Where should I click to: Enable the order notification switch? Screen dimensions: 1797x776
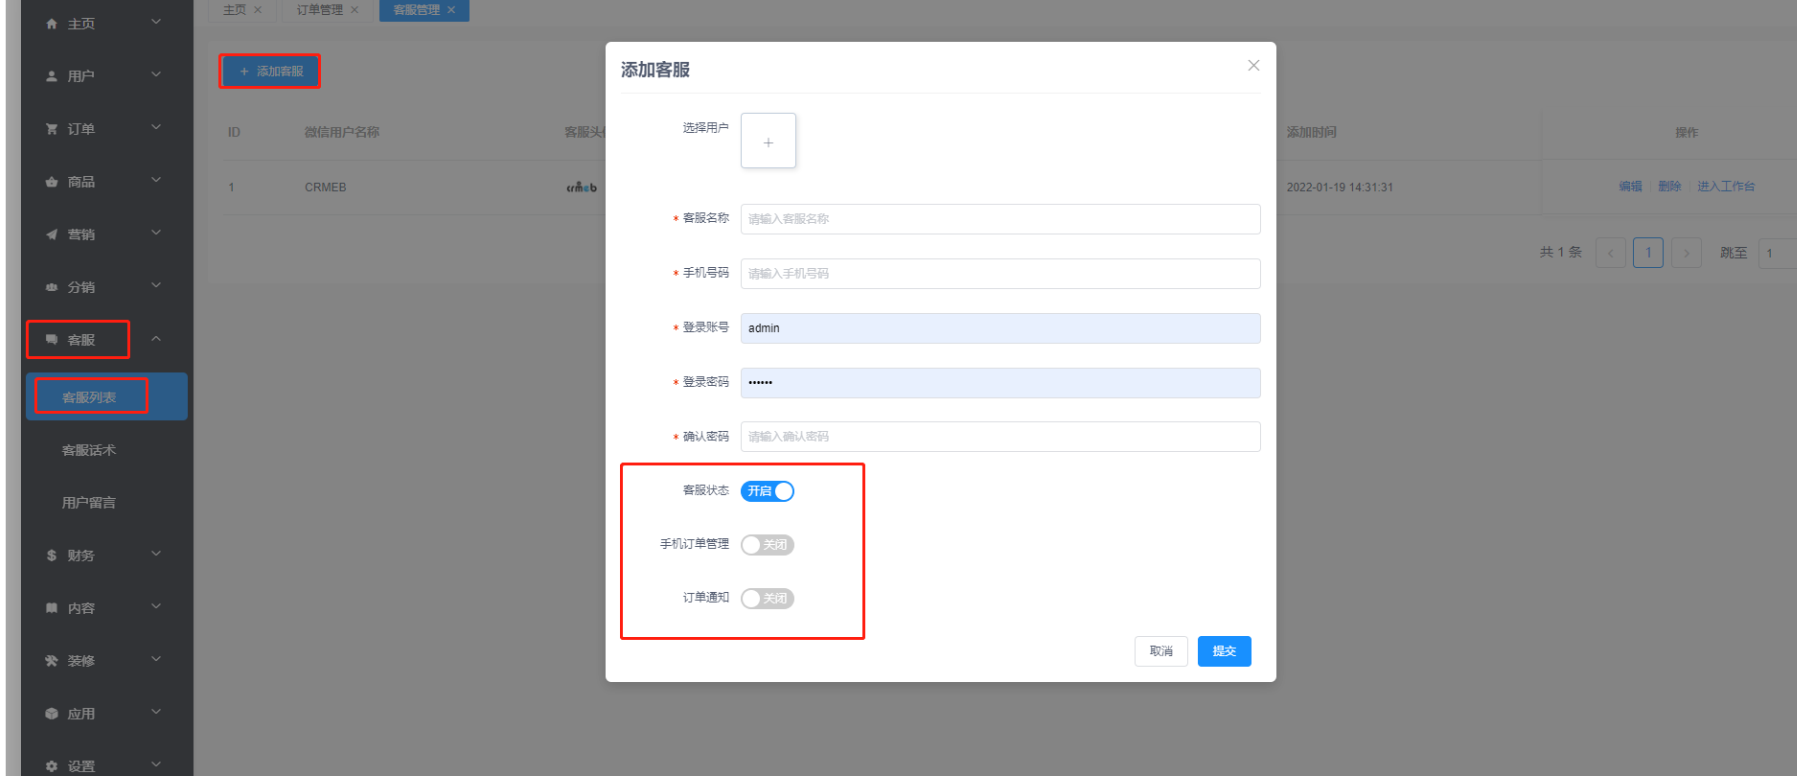pos(767,599)
